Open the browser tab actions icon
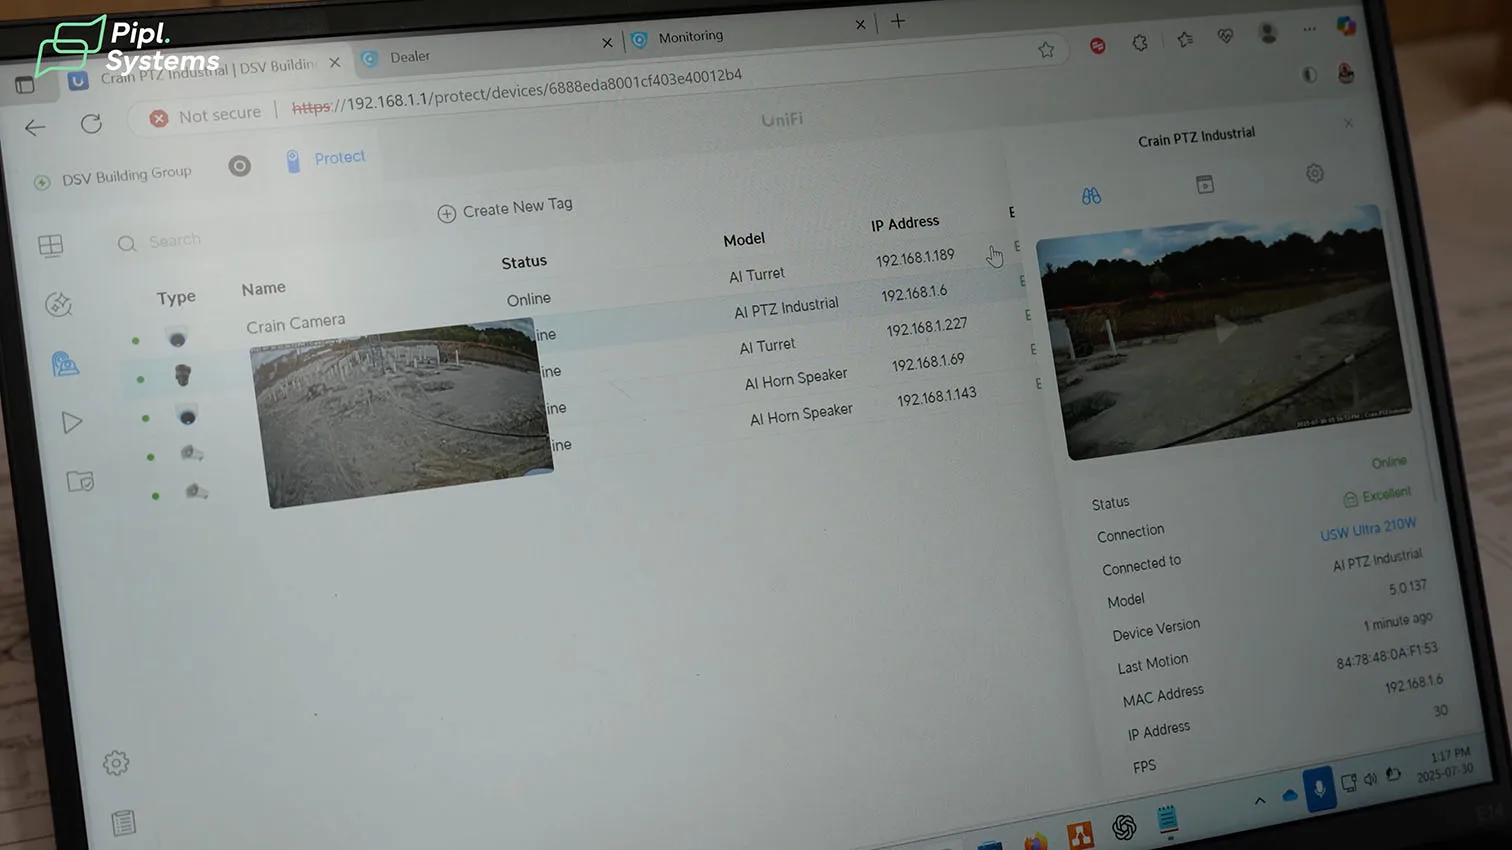The width and height of the screenshot is (1512, 850). [x=25, y=86]
